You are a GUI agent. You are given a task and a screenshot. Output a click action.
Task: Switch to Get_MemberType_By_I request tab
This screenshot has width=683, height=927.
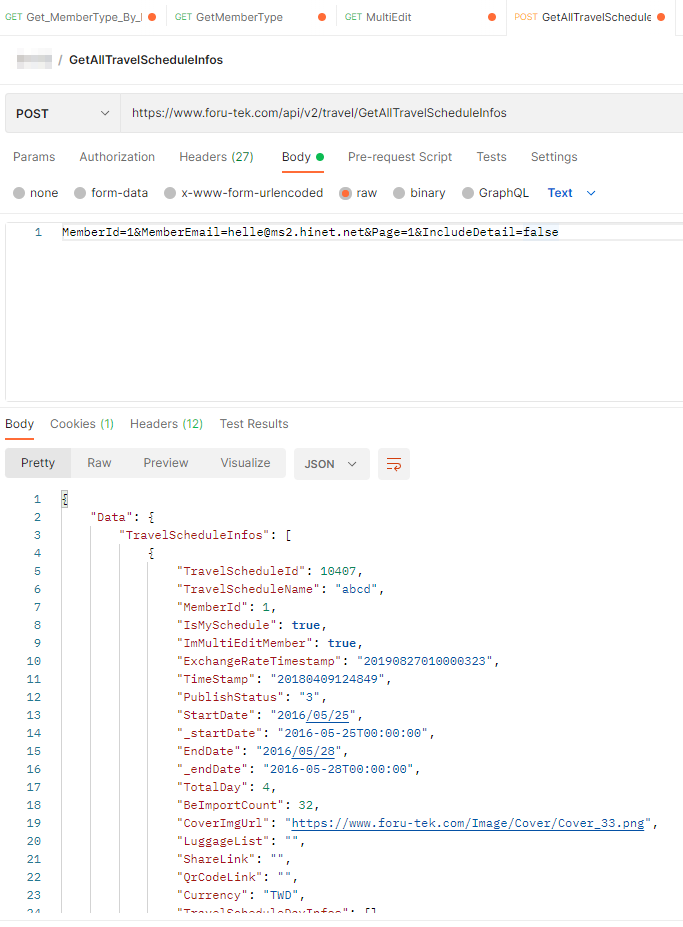[x=80, y=17]
